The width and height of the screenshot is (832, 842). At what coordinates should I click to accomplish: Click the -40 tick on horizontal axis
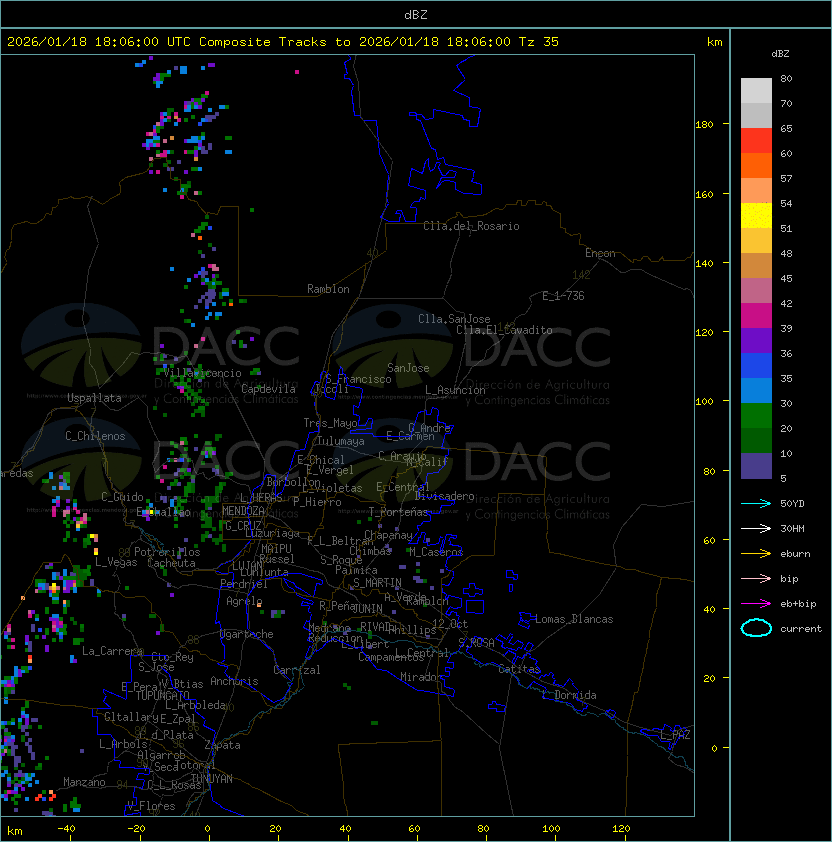[66, 829]
